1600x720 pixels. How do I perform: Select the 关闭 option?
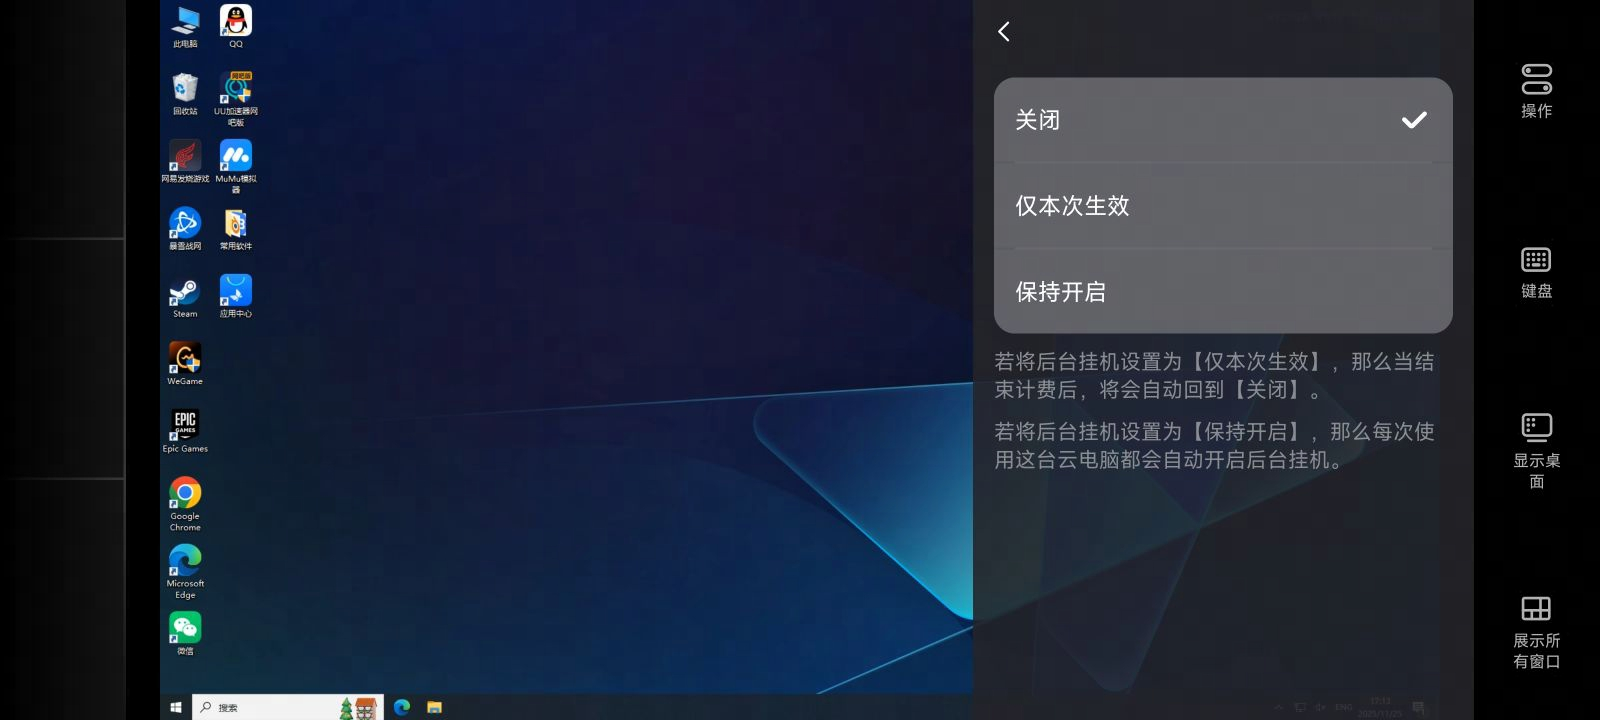click(x=1222, y=120)
